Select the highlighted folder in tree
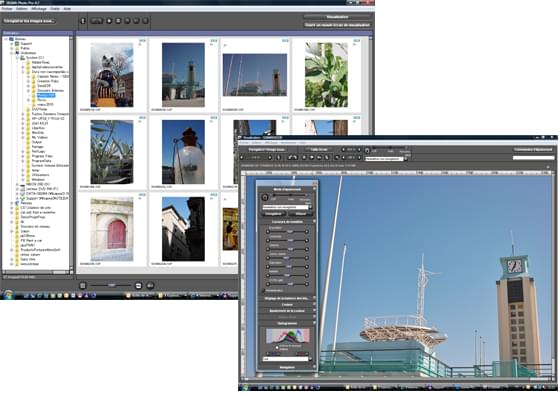This screenshot has width=560, height=393. [46, 95]
